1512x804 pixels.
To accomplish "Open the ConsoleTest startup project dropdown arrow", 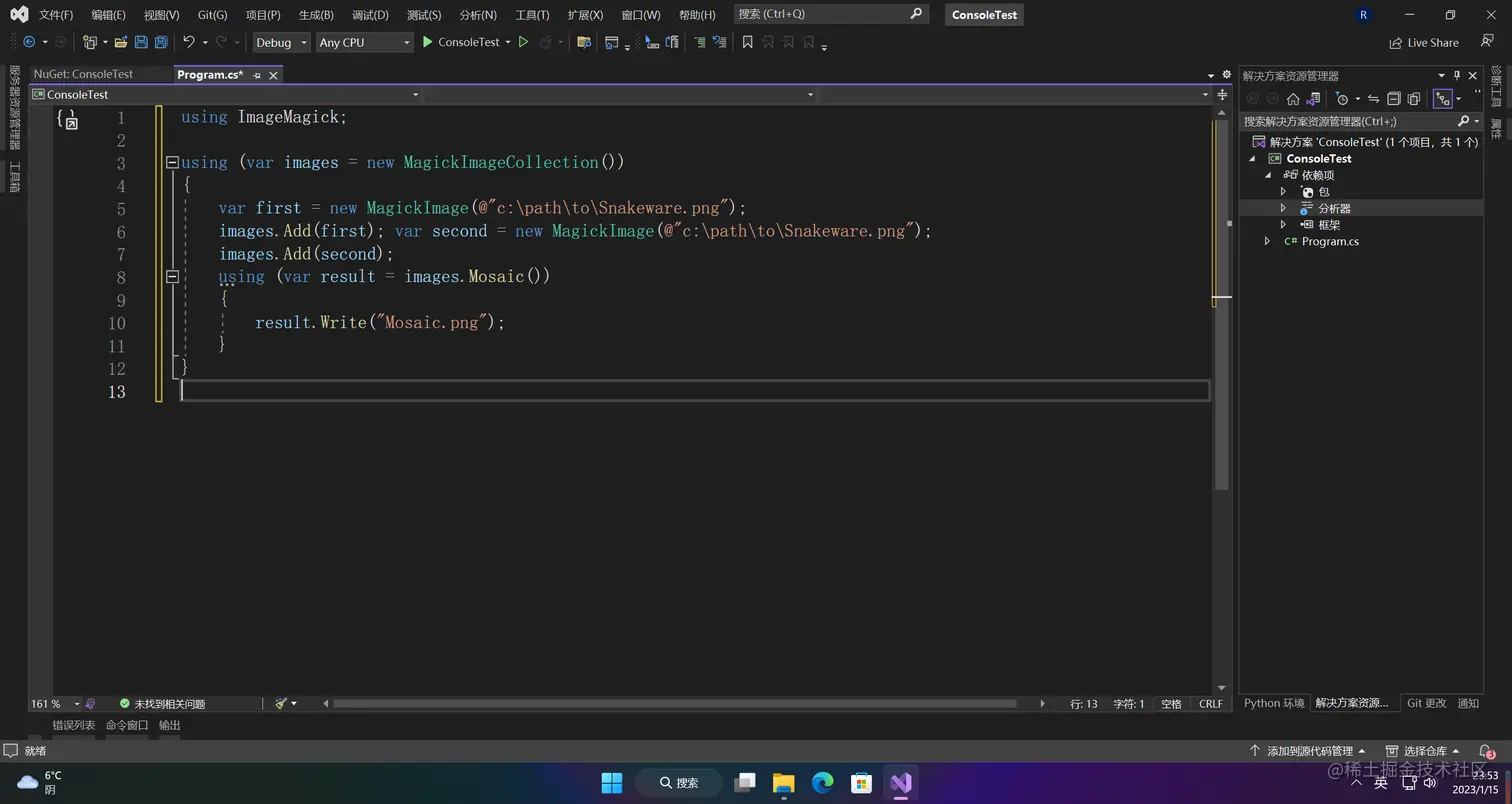I will tap(508, 42).
